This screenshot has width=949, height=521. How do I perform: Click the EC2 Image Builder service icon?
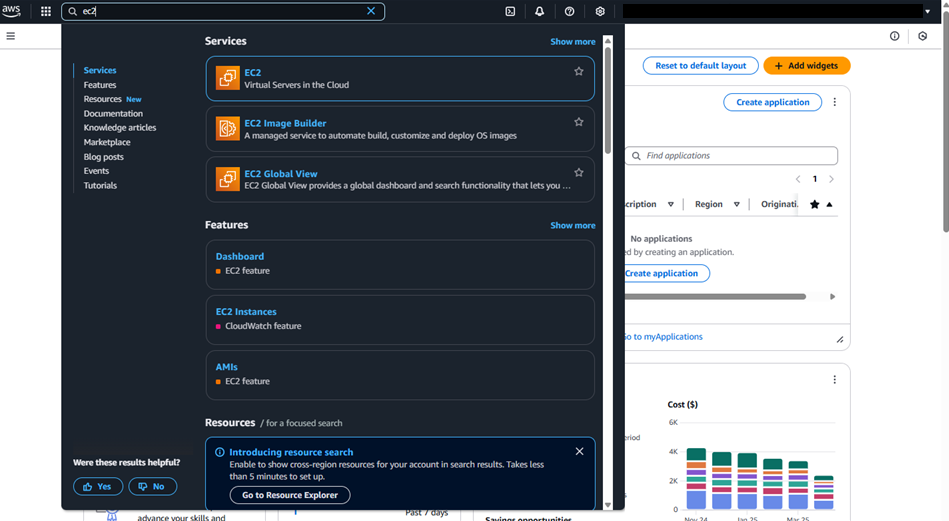point(228,128)
